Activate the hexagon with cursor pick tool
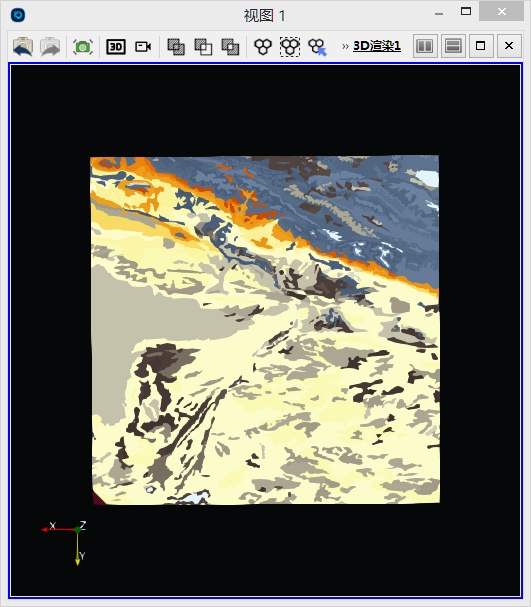This screenshot has height=607, width=531. pos(317,47)
